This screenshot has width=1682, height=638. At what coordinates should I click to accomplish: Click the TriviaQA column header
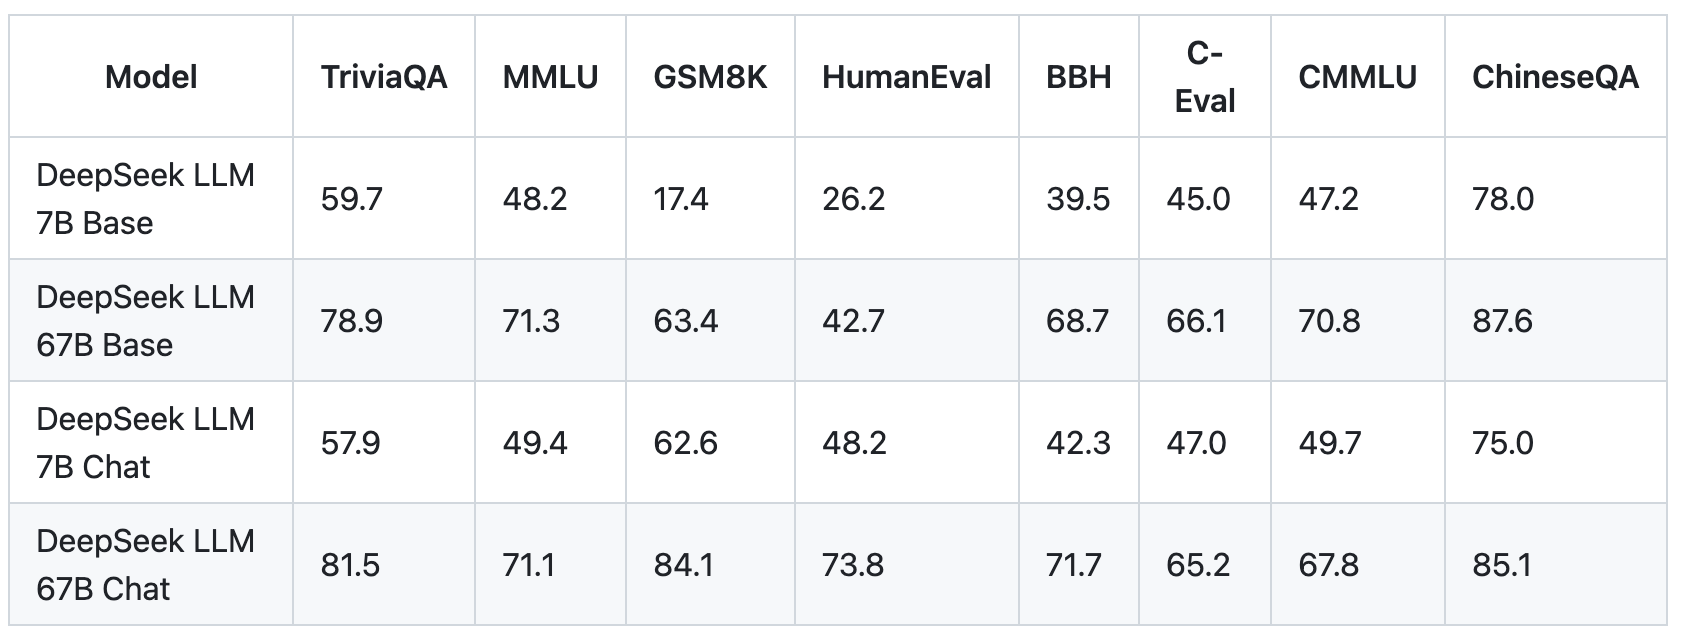tap(384, 77)
